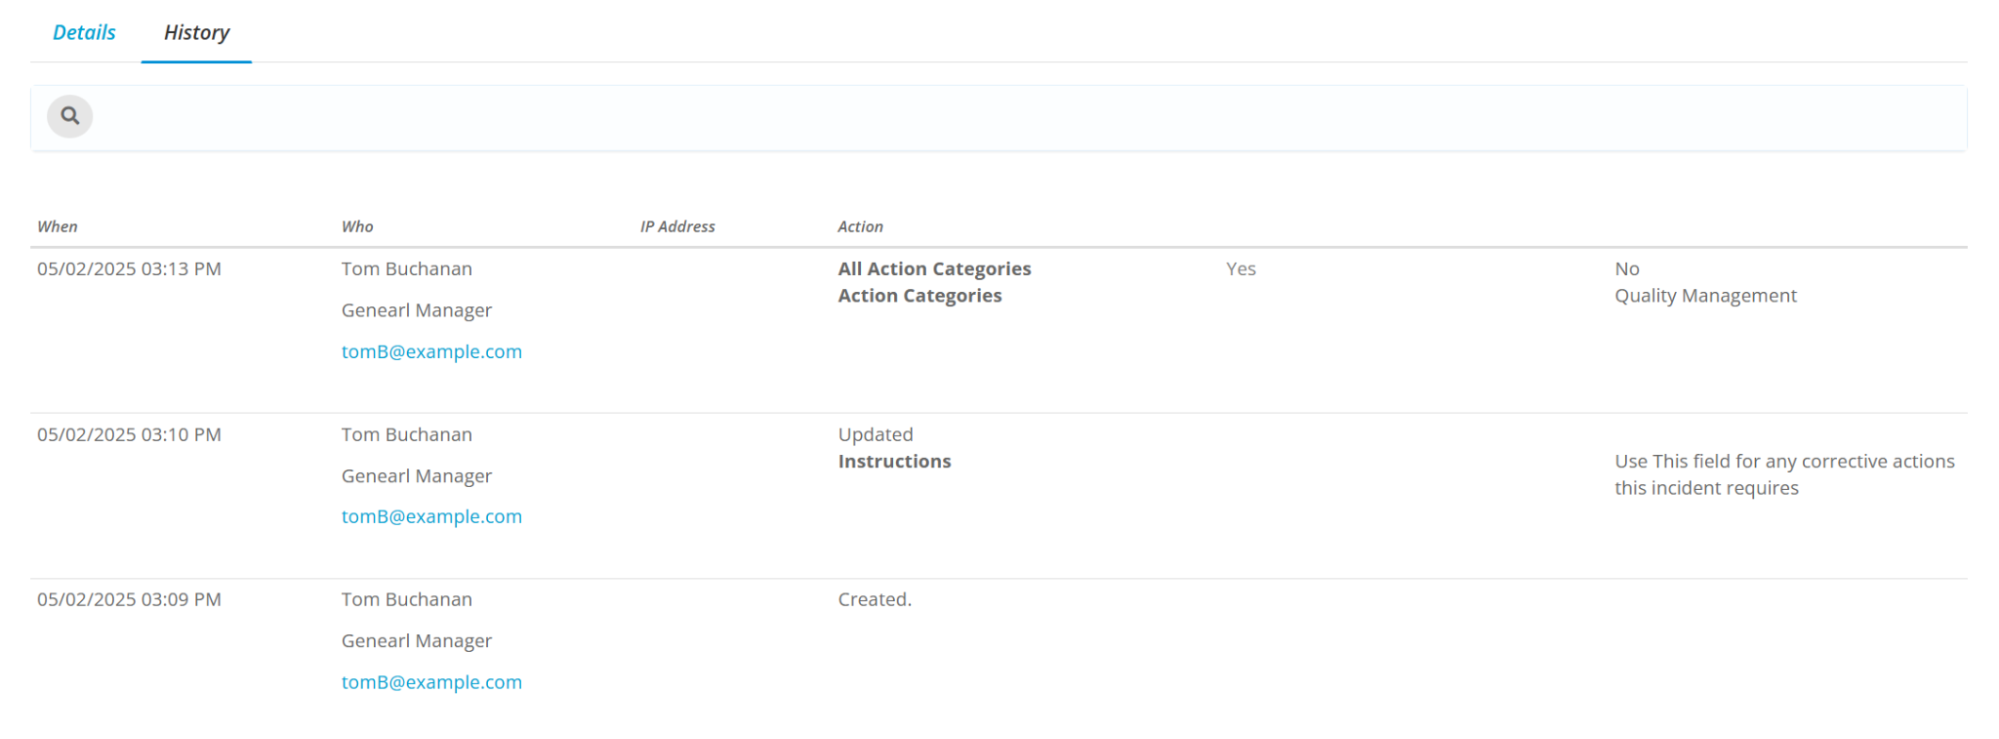Select the 05/02/2025 03:13 PM timestamp
This screenshot has height=739, width=1999.
129,269
